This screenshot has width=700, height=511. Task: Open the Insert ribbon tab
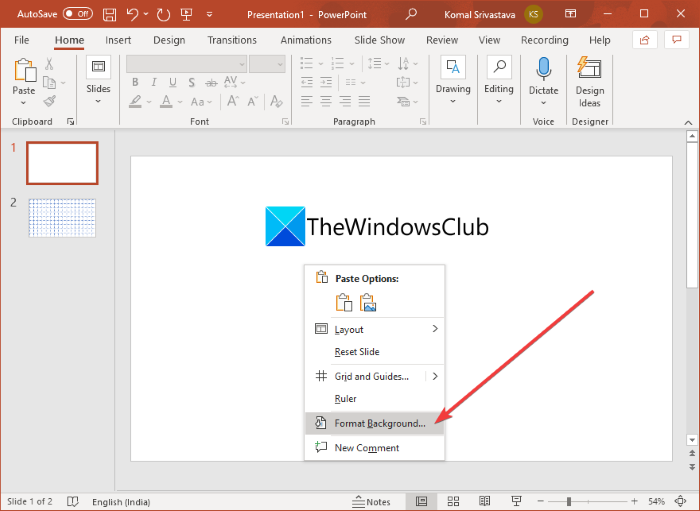118,40
